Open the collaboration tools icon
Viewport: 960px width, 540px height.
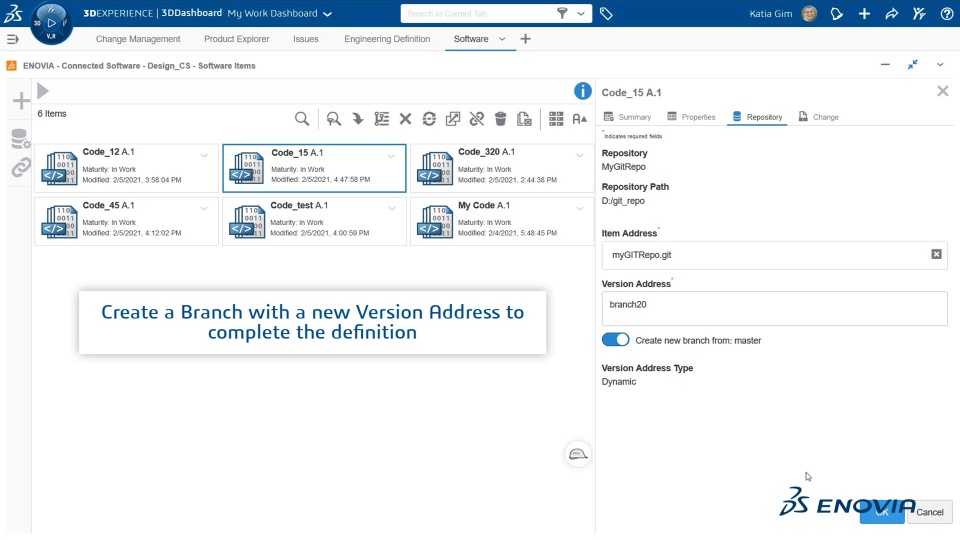click(919, 13)
